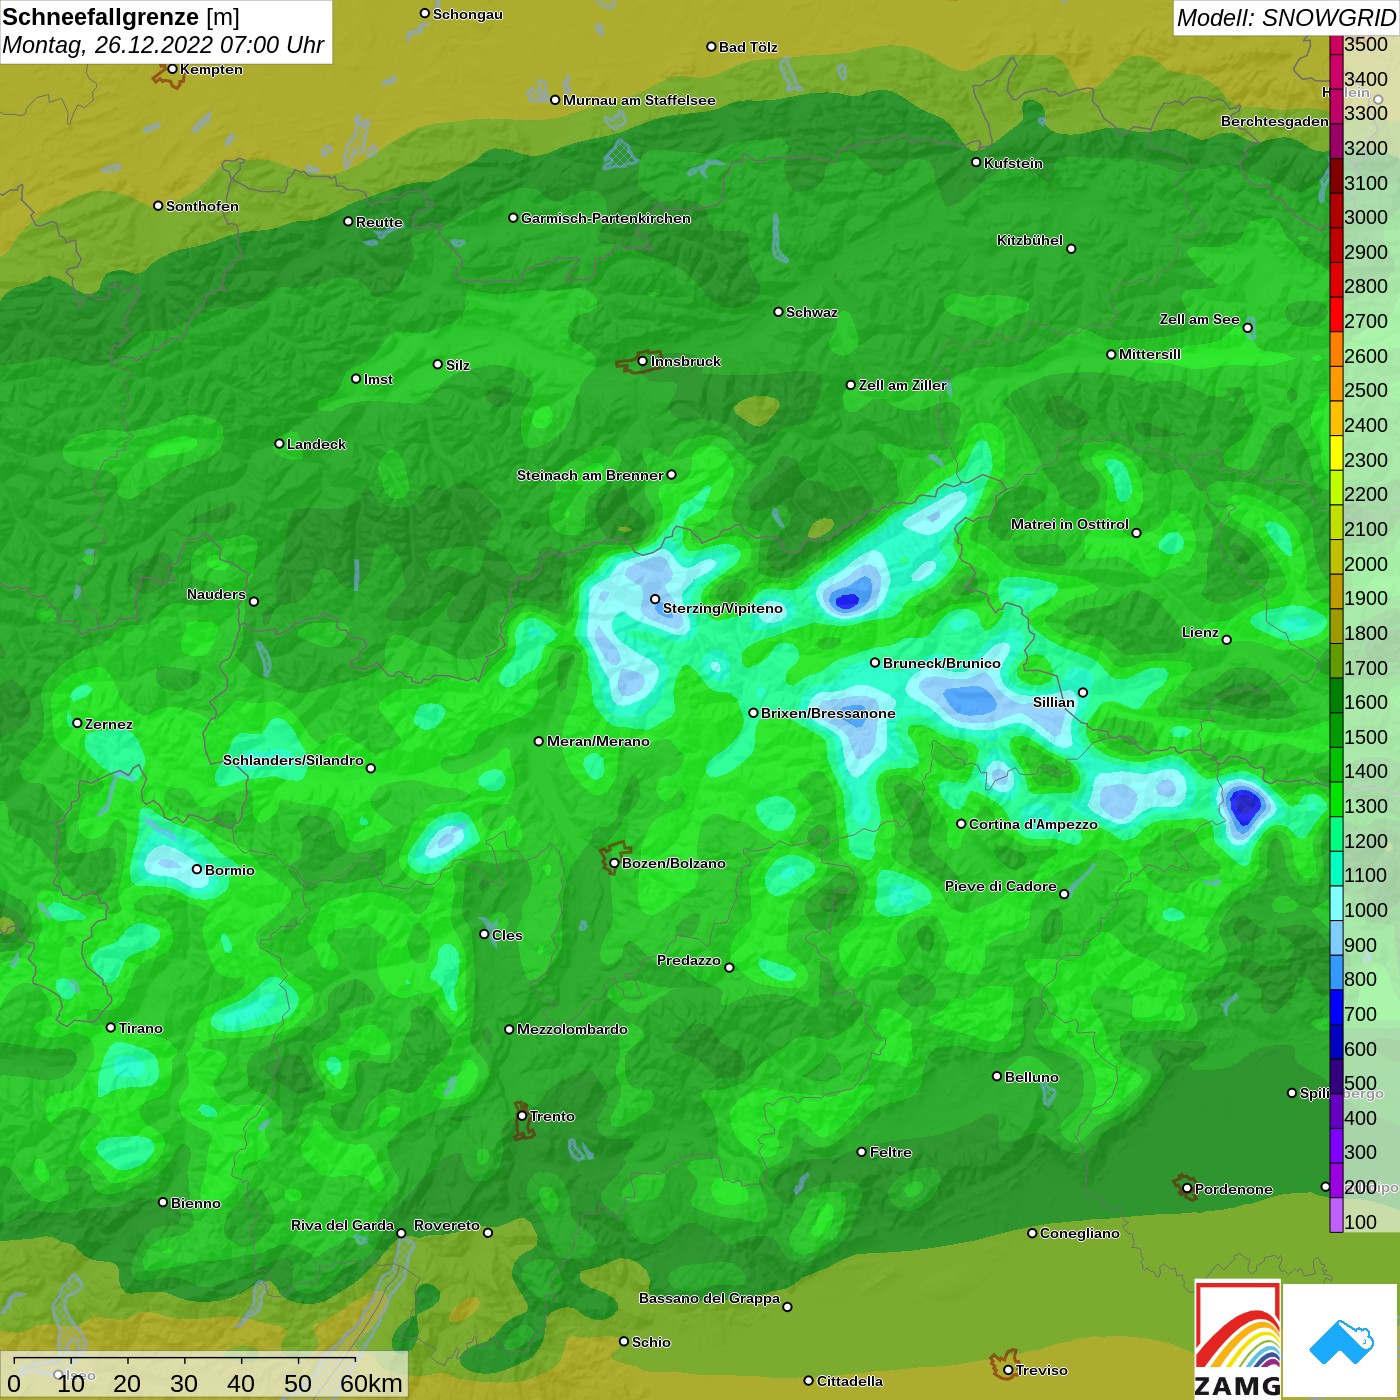The height and width of the screenshot is (1400, 1400).
Task: Select the 'Predazzo' map label
Action: tap(689, 960)
